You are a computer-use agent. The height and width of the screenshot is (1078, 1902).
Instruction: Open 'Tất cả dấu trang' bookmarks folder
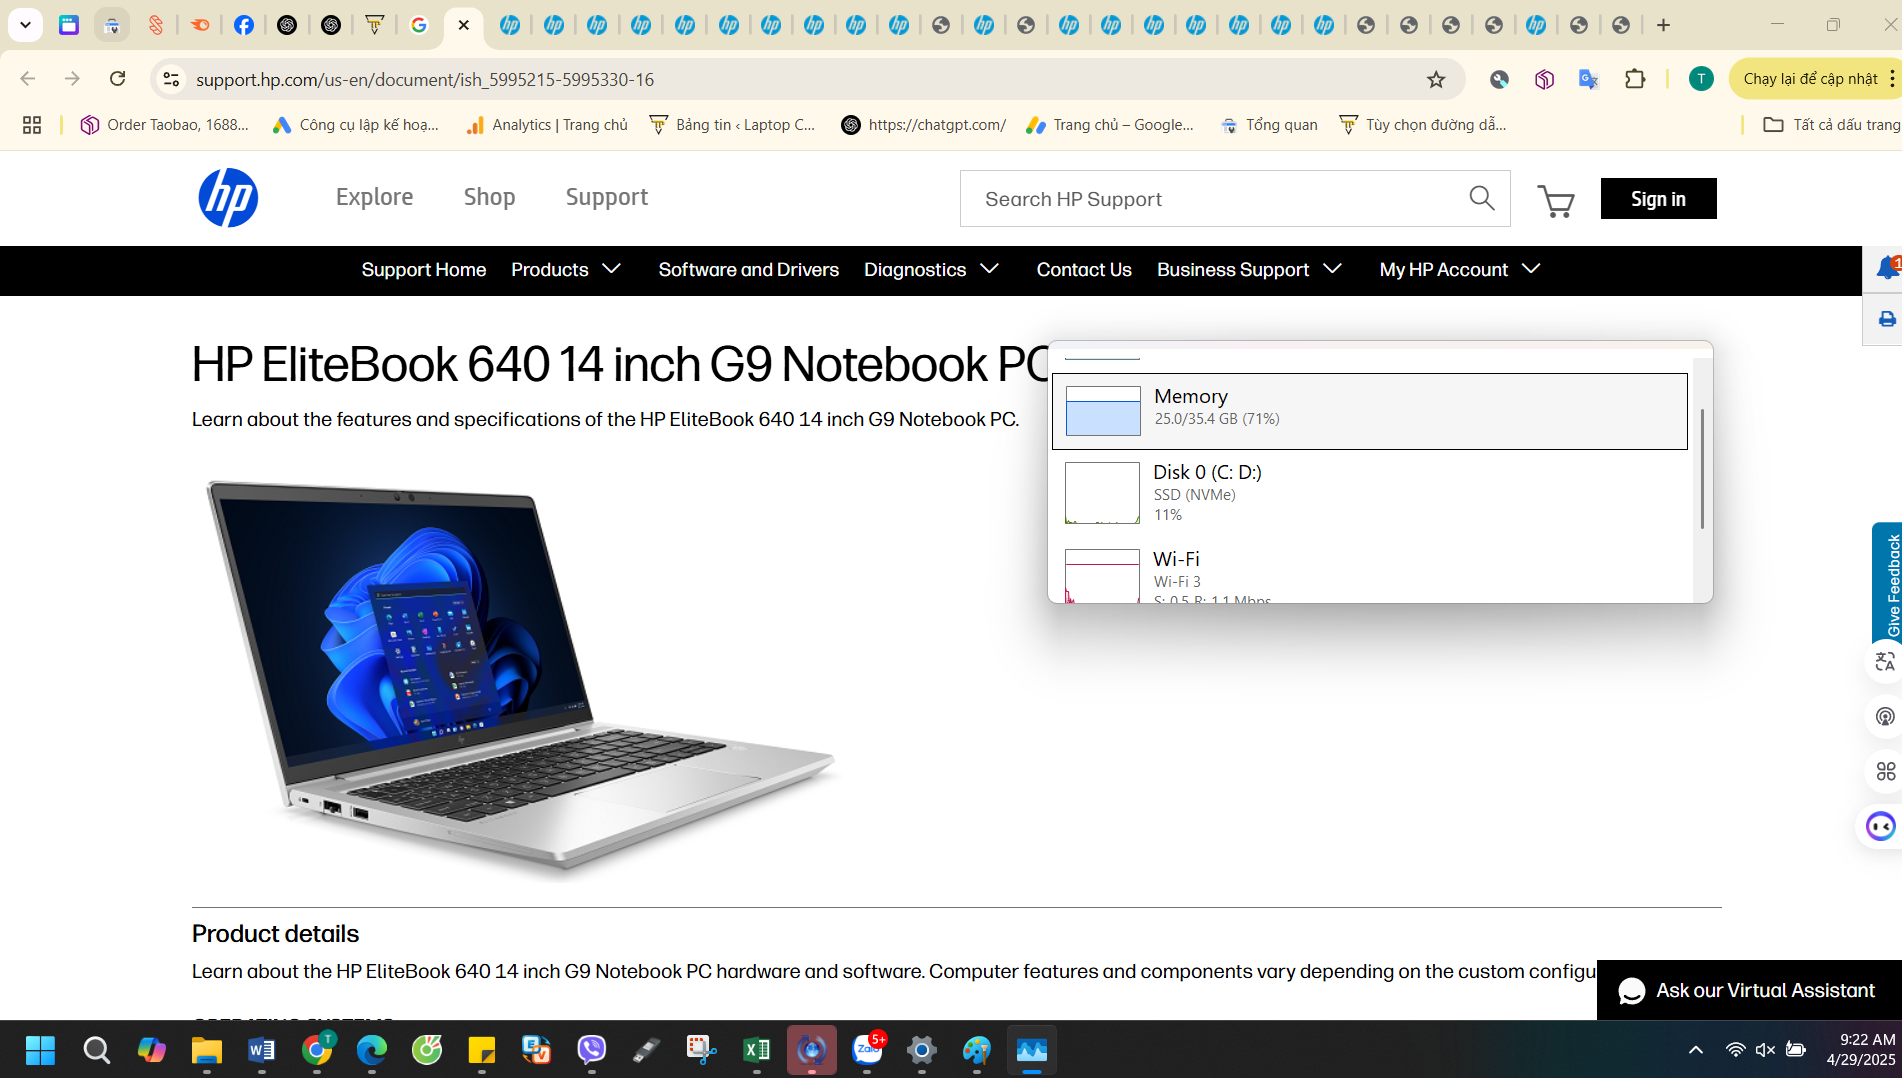tap(1830, 125)
